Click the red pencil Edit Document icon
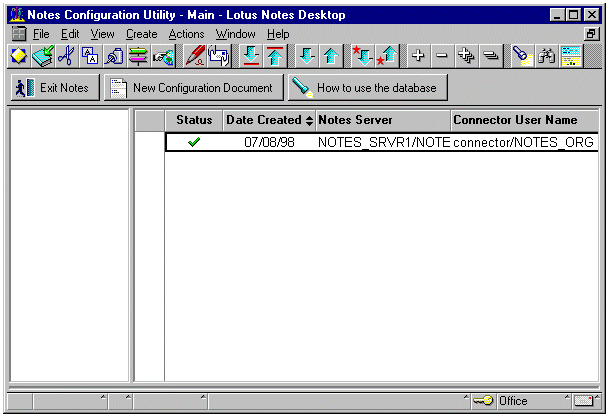Viewport: 610px width, 417px height. [x=194, y=56]
